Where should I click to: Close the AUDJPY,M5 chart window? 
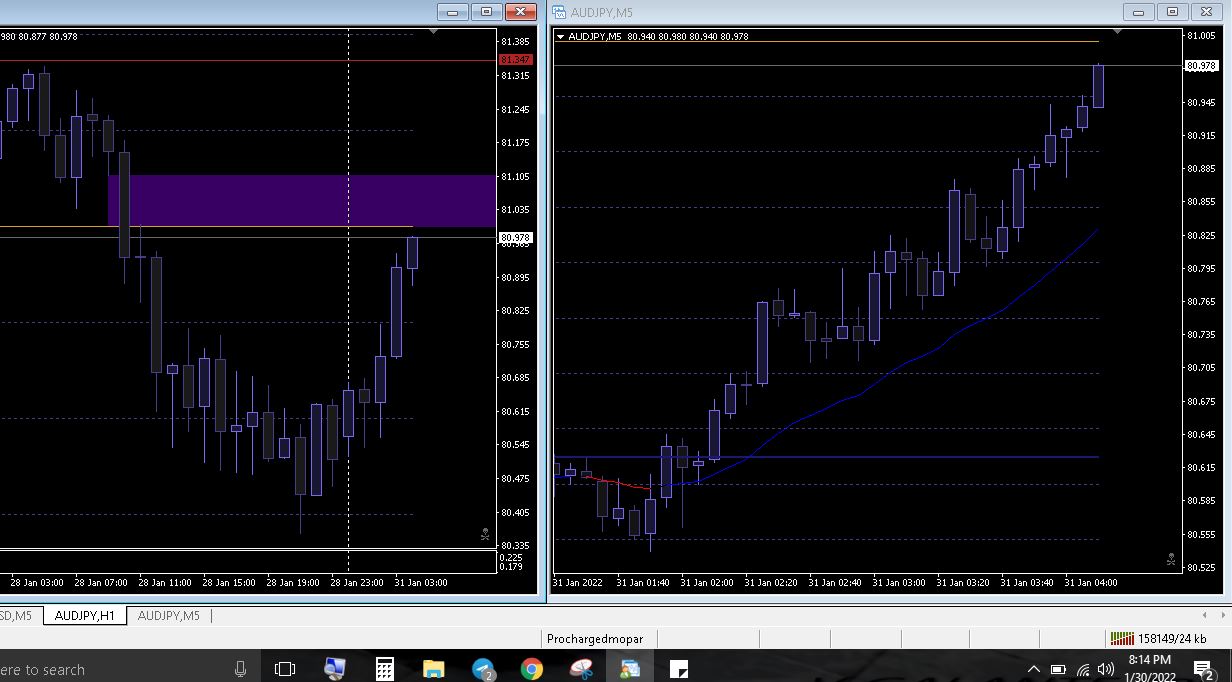(x=1205, y=12)
